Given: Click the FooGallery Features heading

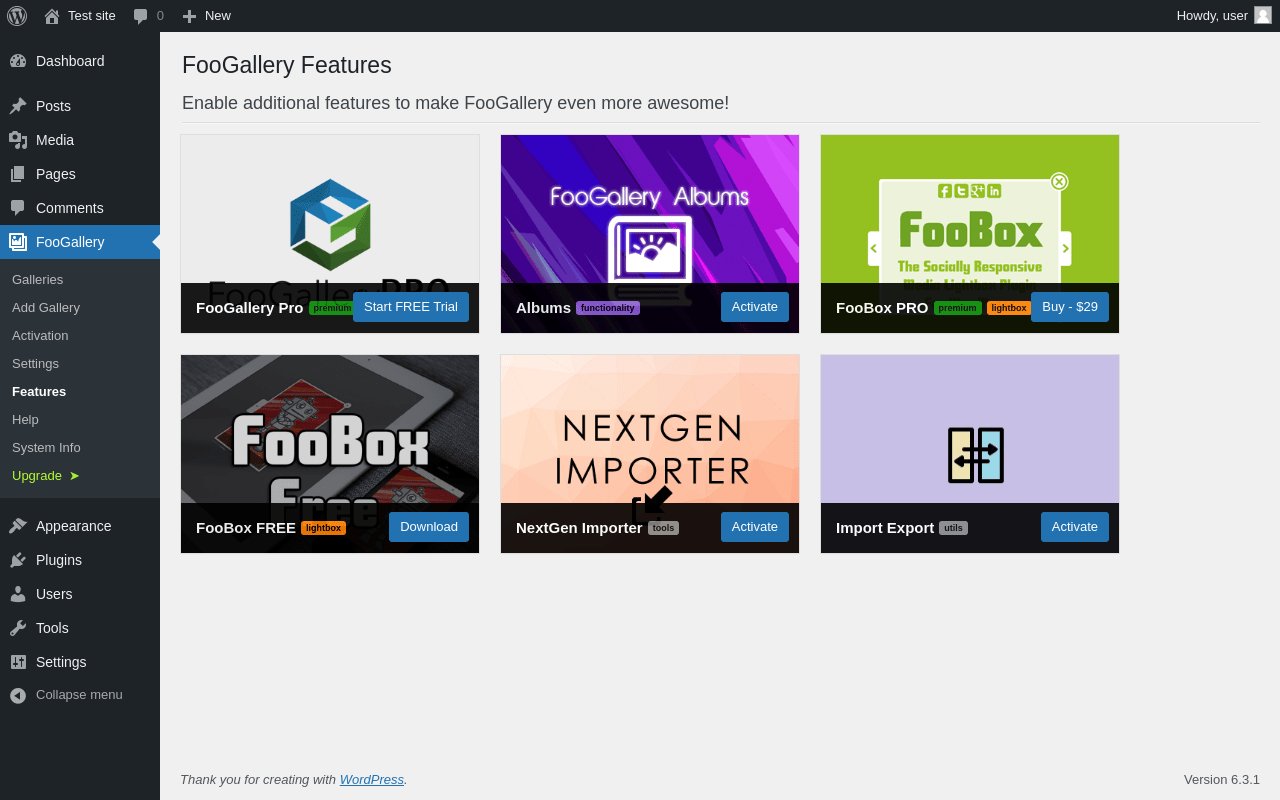Looking at the screenshot, I should (287, 65).
